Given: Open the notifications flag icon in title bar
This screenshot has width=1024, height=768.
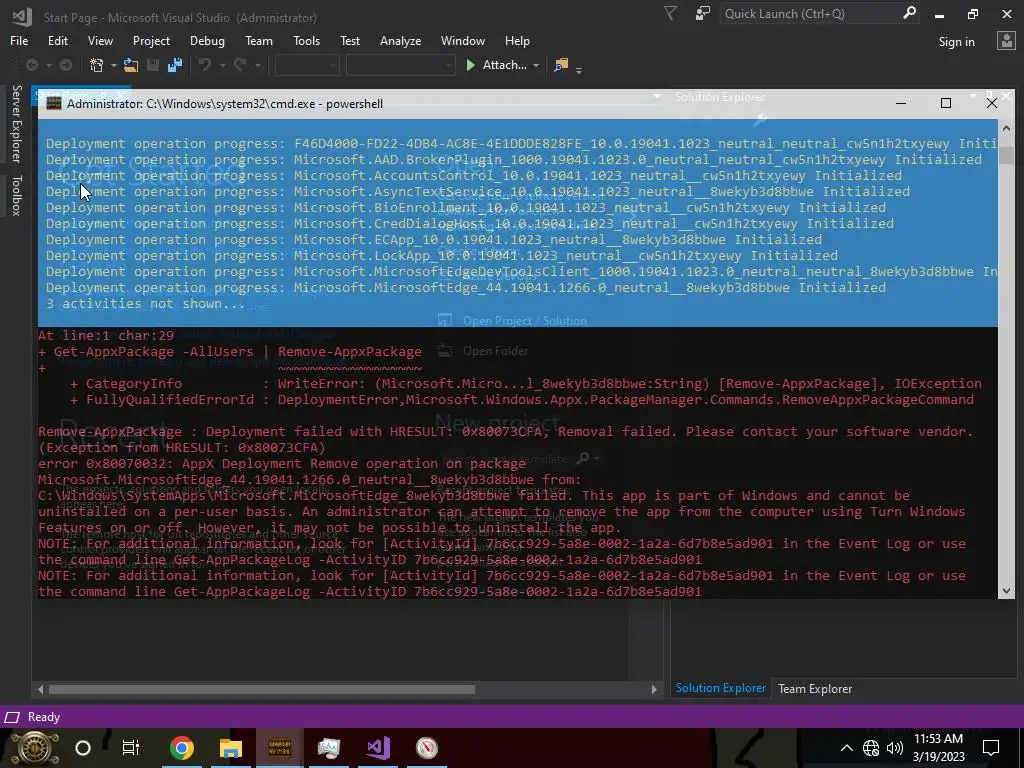Looking at the screenshot, I should pos(671,13).
